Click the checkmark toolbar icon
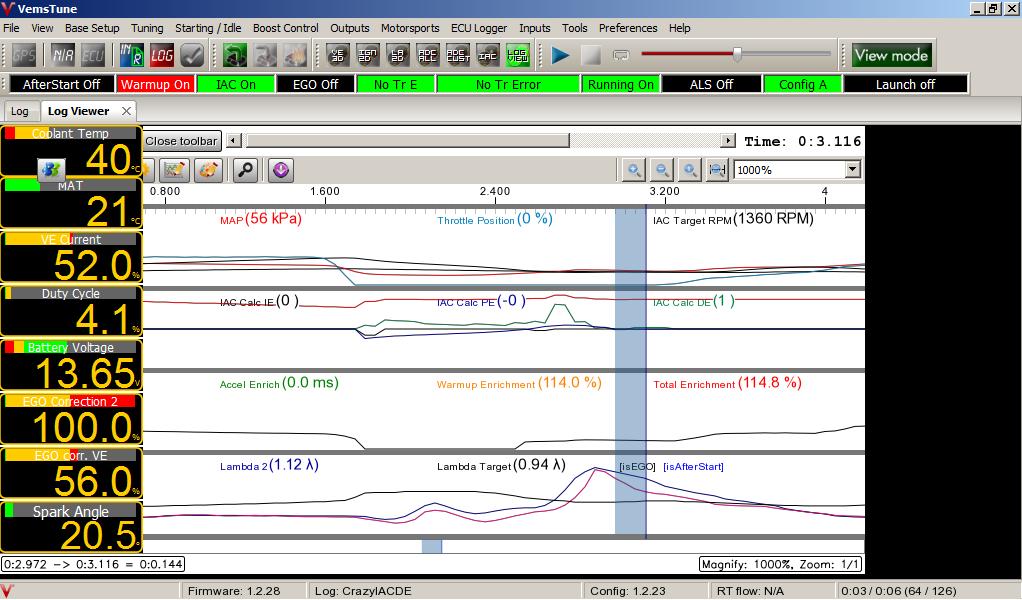The image size is (1022, 600). click(x=192, y=56)
